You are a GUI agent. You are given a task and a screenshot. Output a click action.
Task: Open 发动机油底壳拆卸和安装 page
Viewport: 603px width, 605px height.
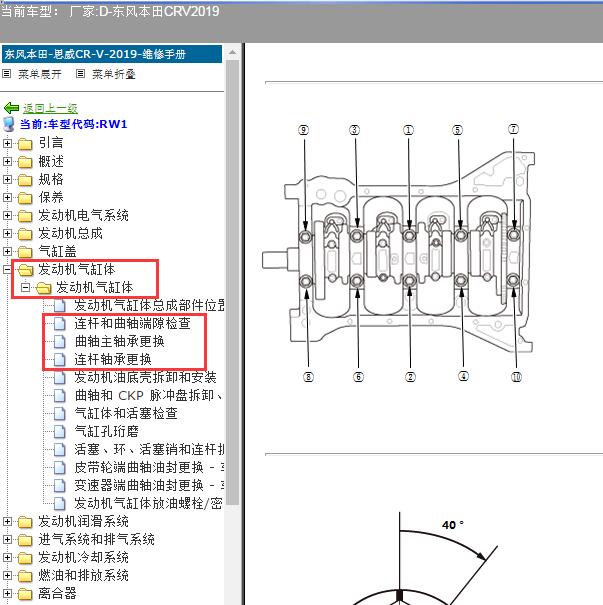click(x=145, y=377)
